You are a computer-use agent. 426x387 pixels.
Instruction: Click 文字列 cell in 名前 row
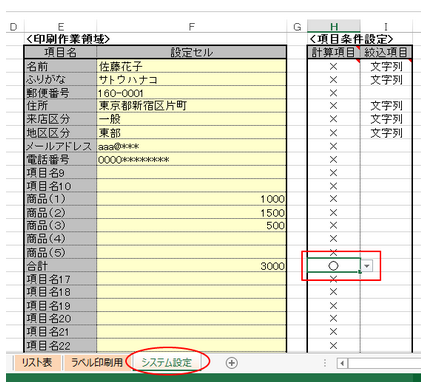386,66
